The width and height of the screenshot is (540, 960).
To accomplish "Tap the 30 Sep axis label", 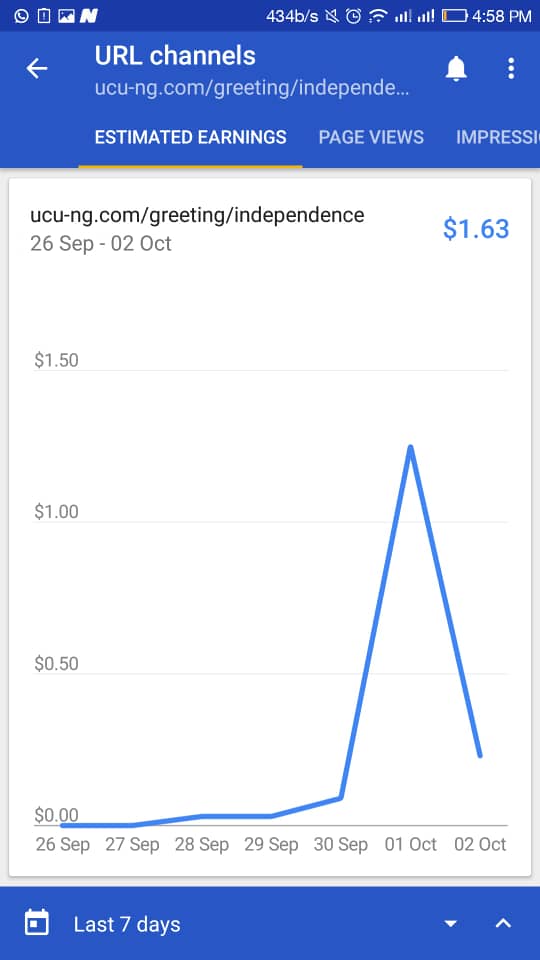I will click(340, 845).
